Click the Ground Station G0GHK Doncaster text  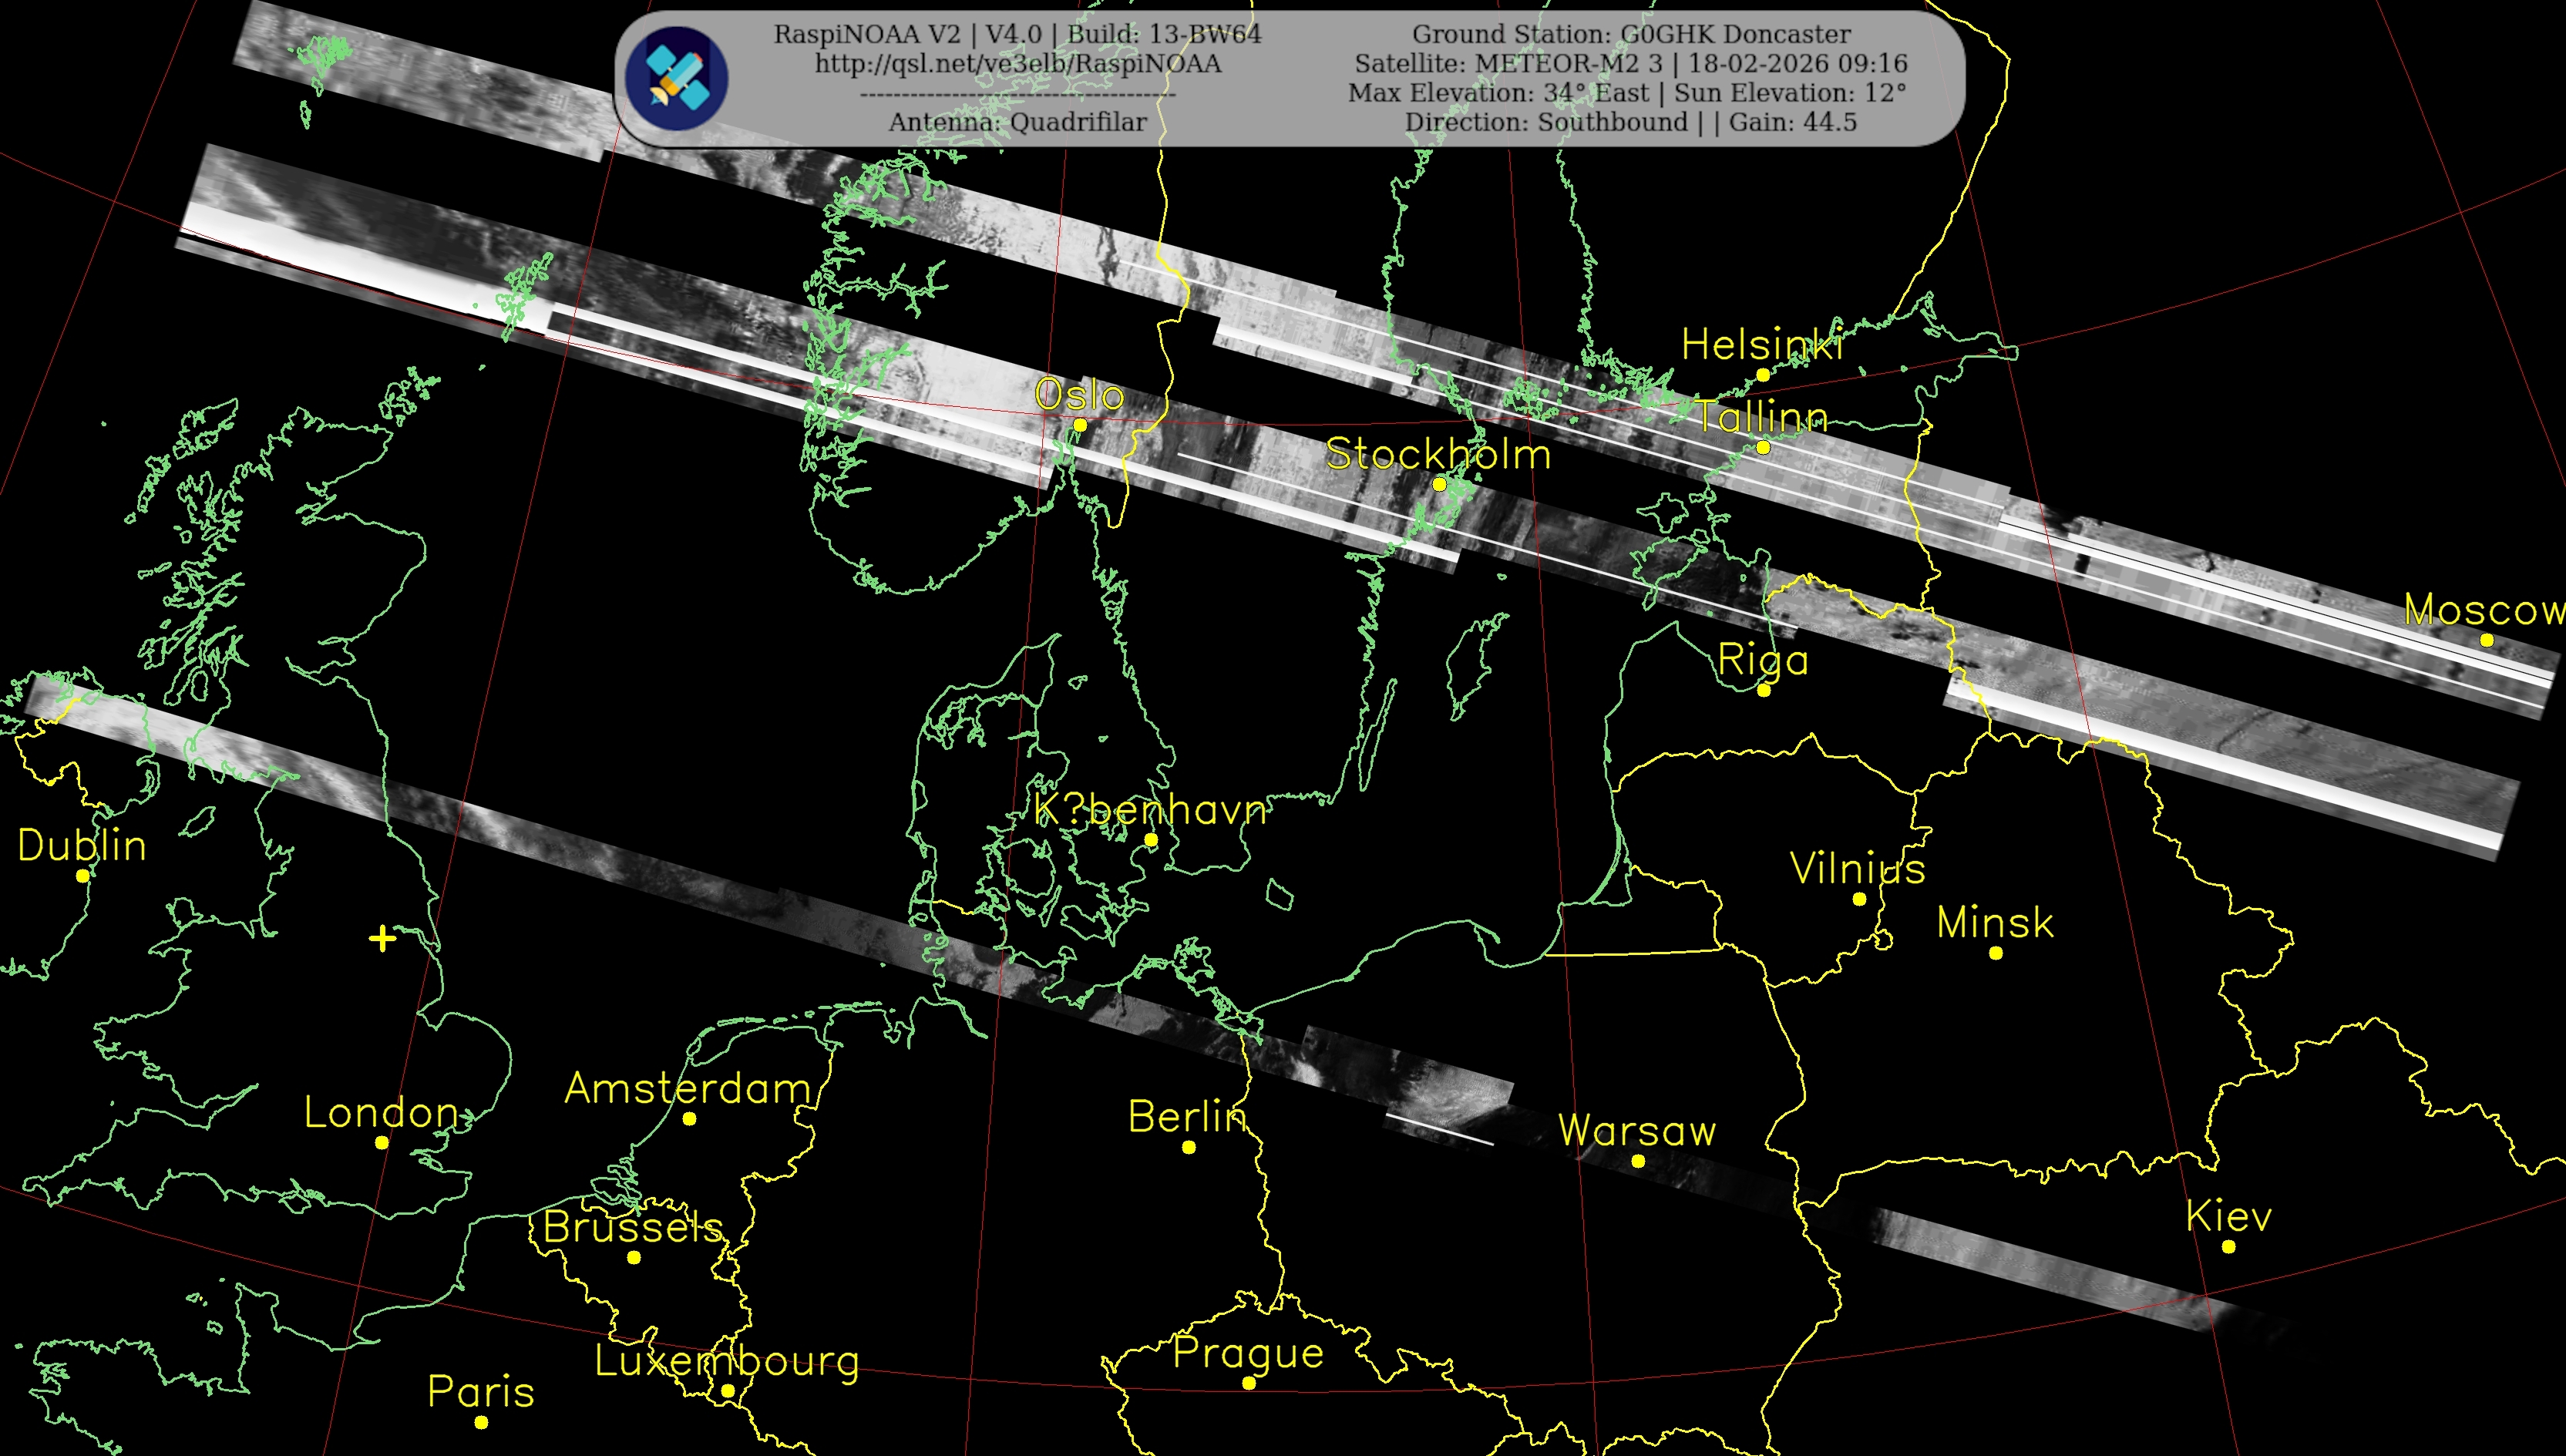click(x=1630, y=34)
